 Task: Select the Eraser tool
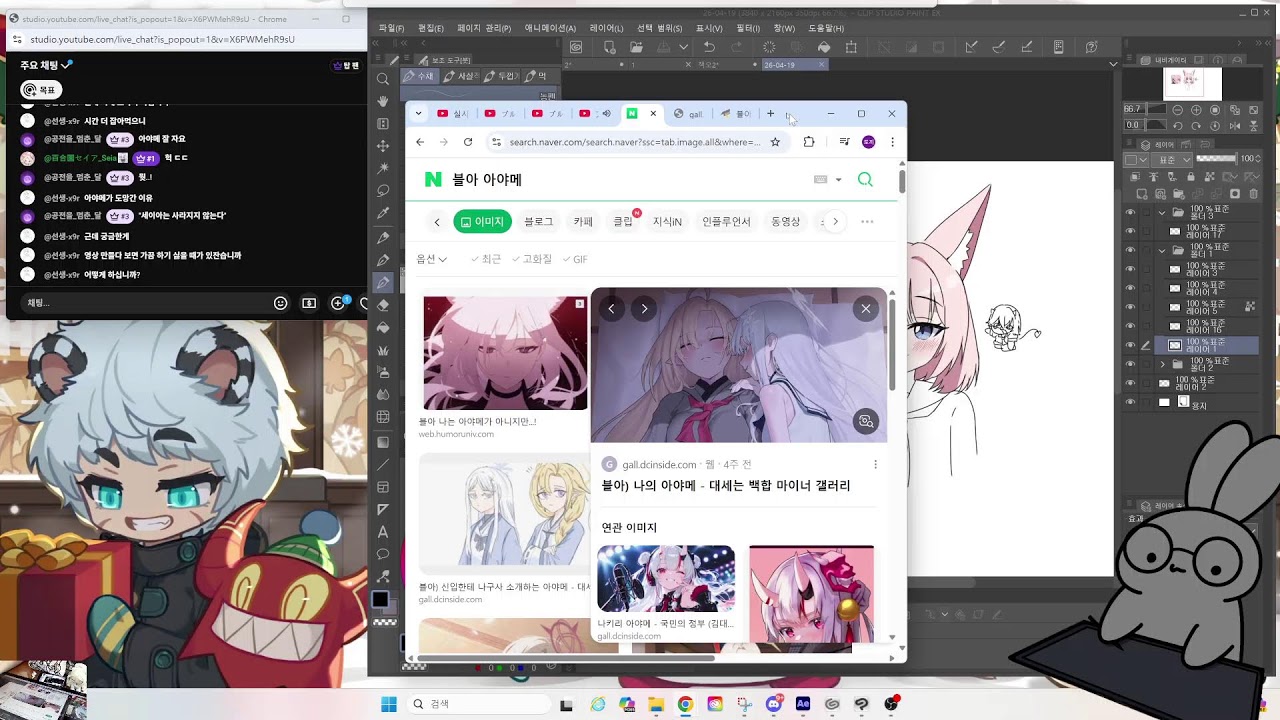pyautogui.click(x=383, y=305)
